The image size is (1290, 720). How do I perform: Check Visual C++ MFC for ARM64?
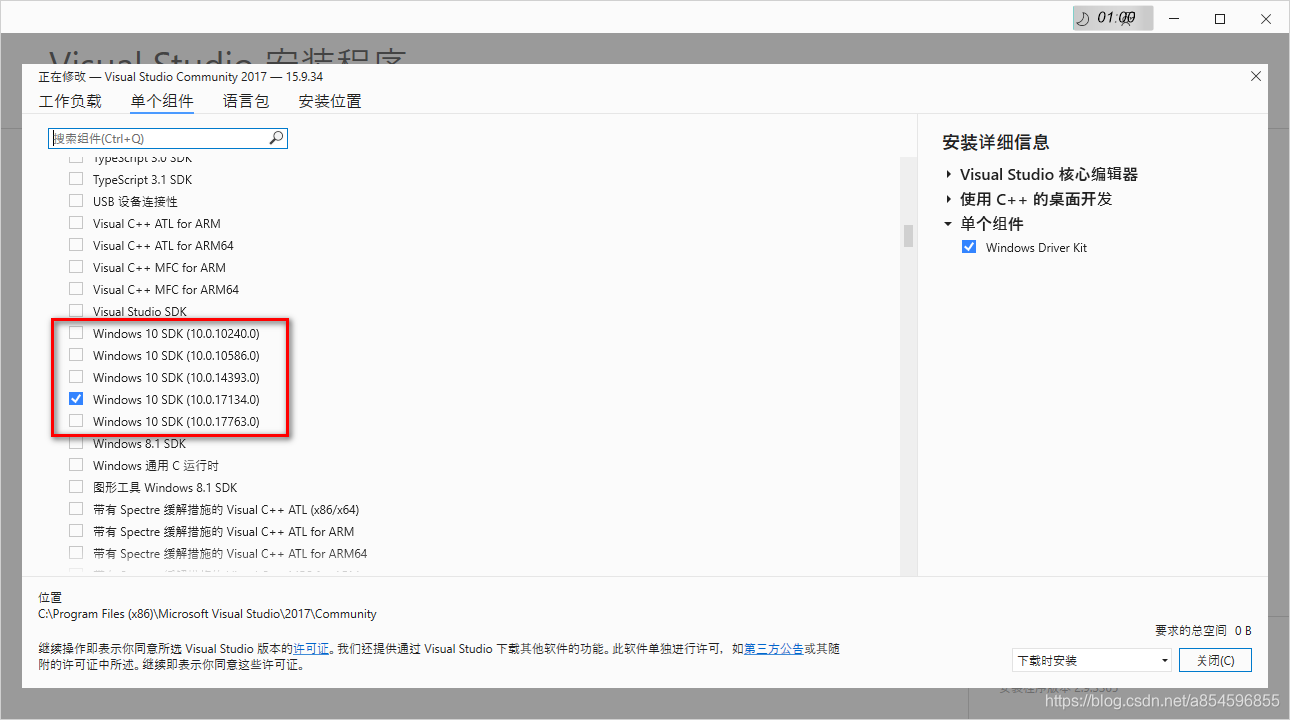click(76, 289)
